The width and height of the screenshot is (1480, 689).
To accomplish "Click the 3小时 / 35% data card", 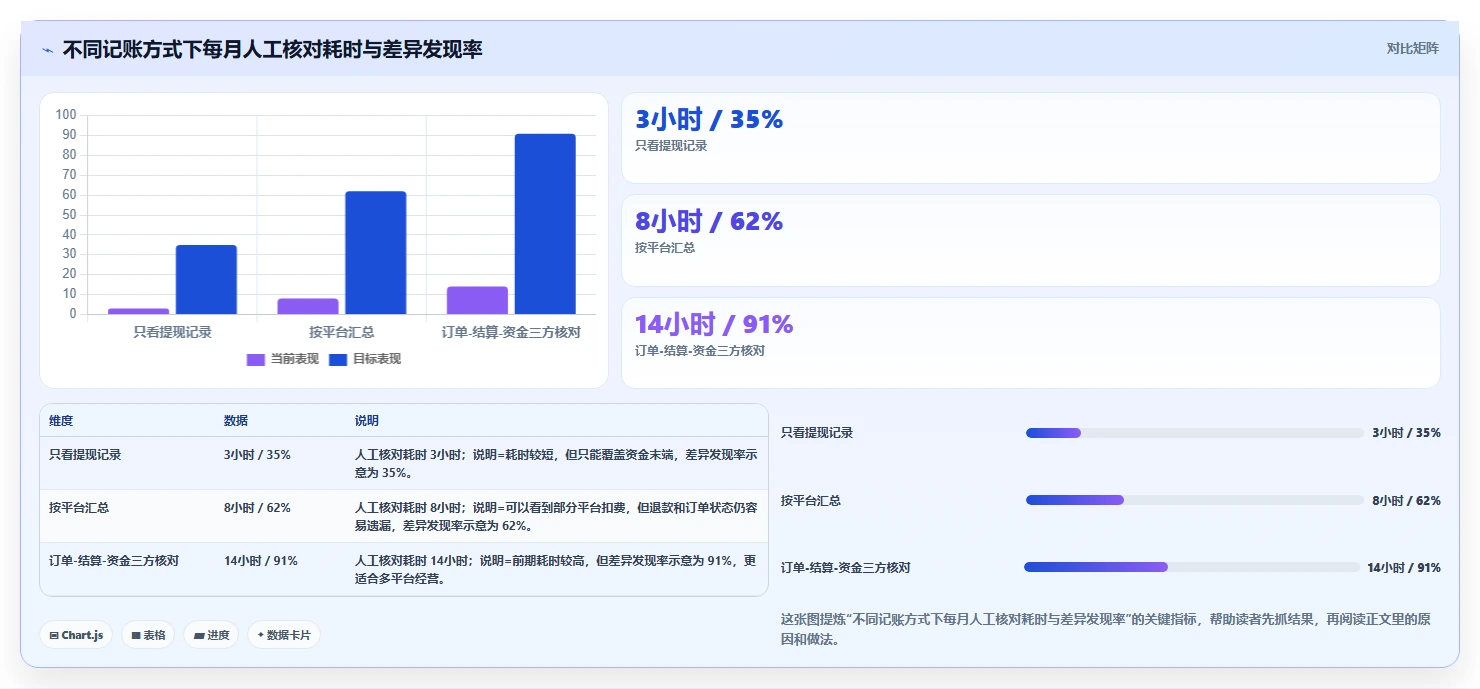I will [x=1031, y=138].
